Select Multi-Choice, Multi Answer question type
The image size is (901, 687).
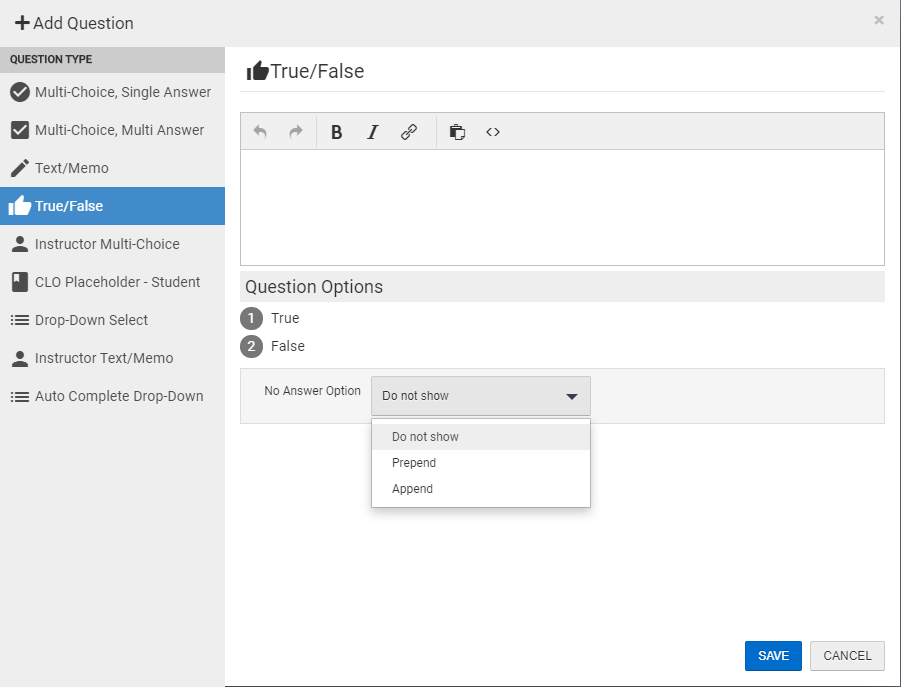tap(113, 130)
